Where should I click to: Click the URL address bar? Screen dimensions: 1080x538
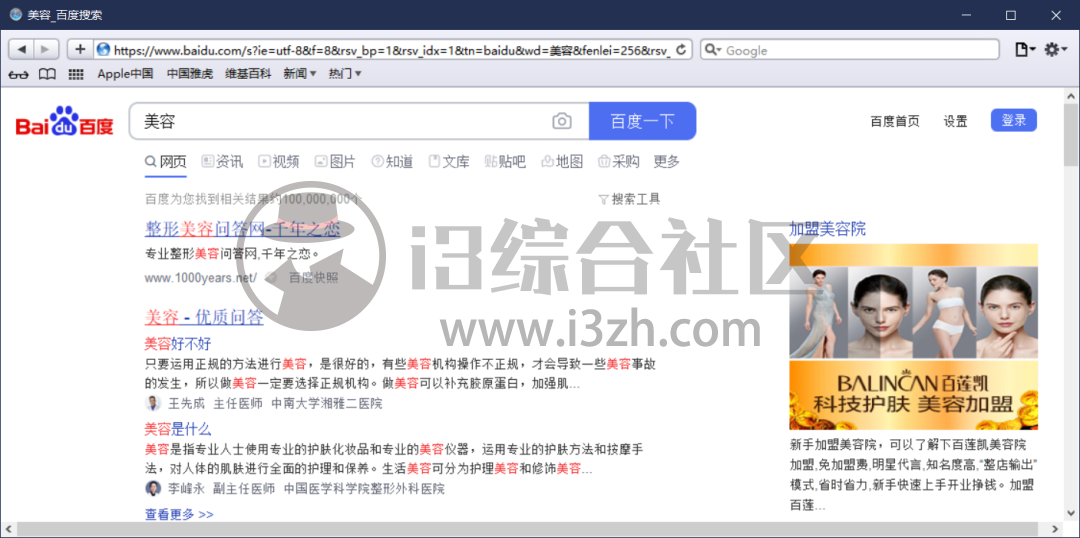[x=391, y=50]
